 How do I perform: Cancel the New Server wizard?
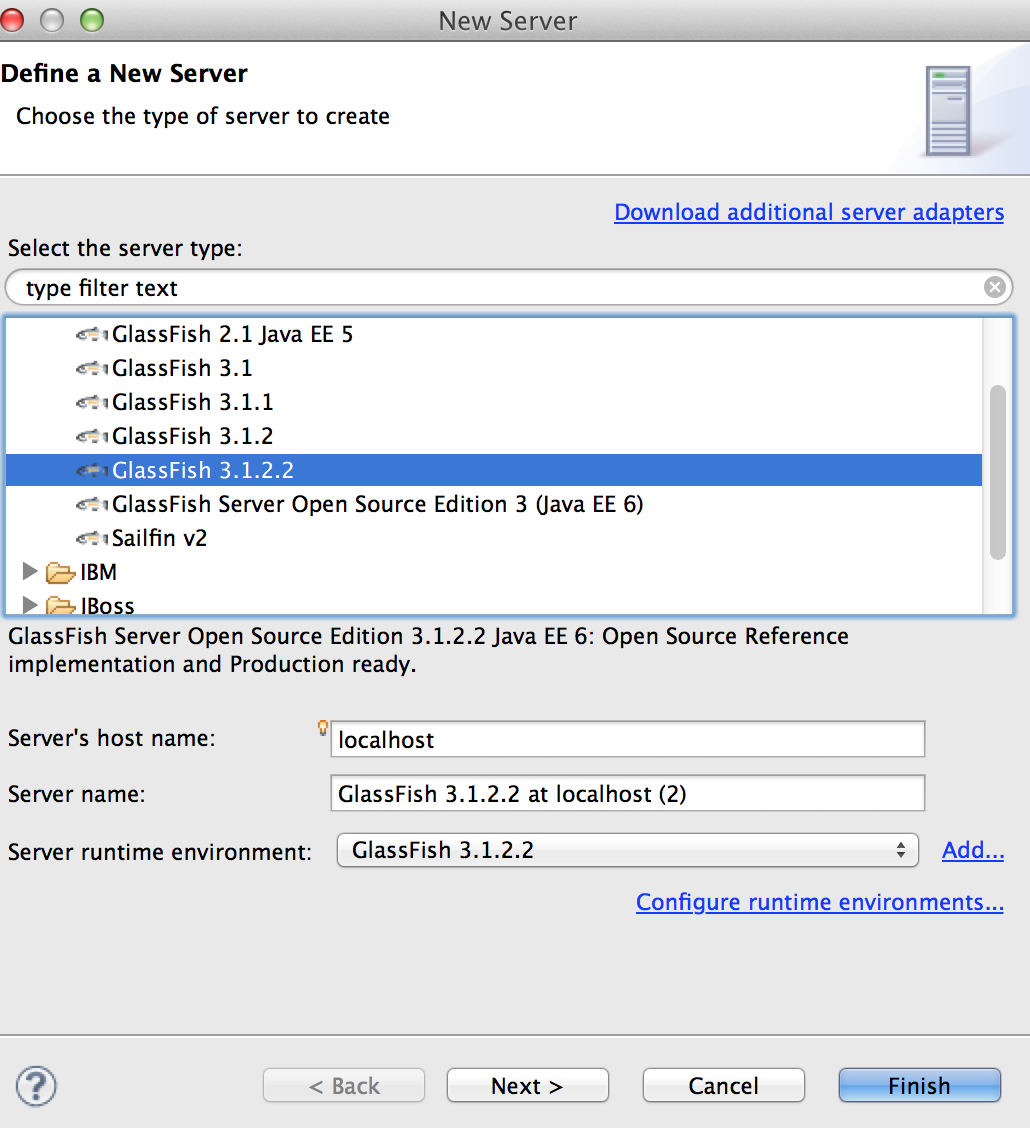pos(723,1085)
